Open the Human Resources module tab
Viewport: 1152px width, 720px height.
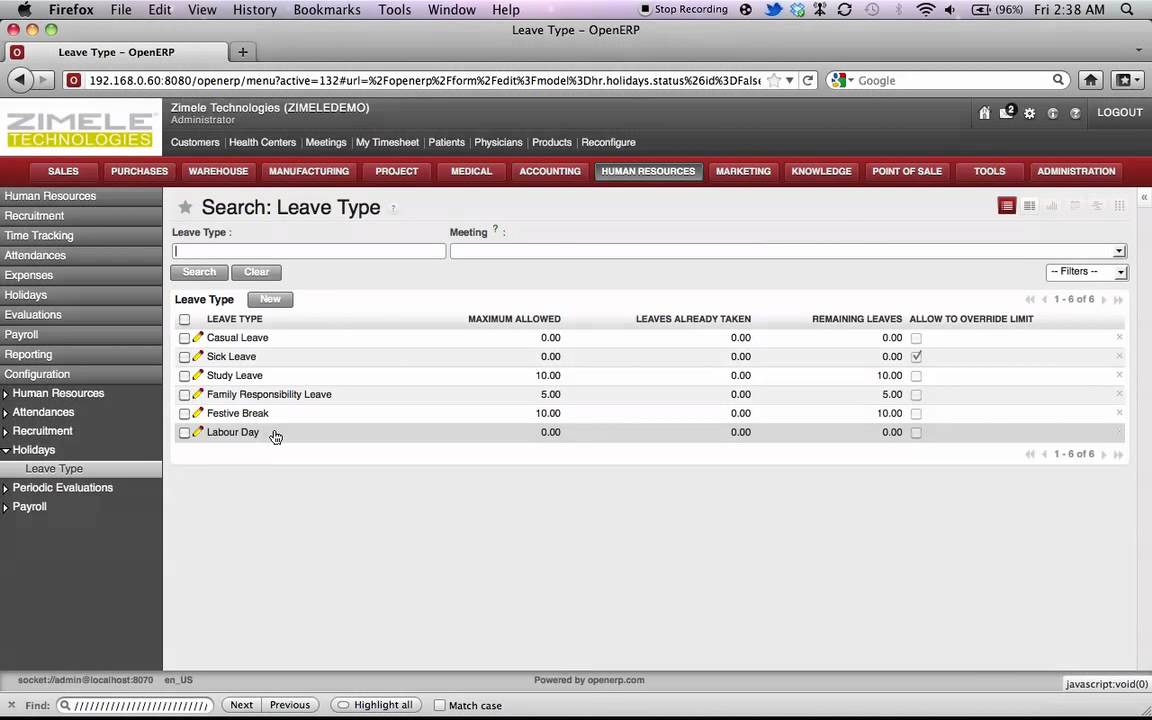pyautogui.click(x=648, y=171)
